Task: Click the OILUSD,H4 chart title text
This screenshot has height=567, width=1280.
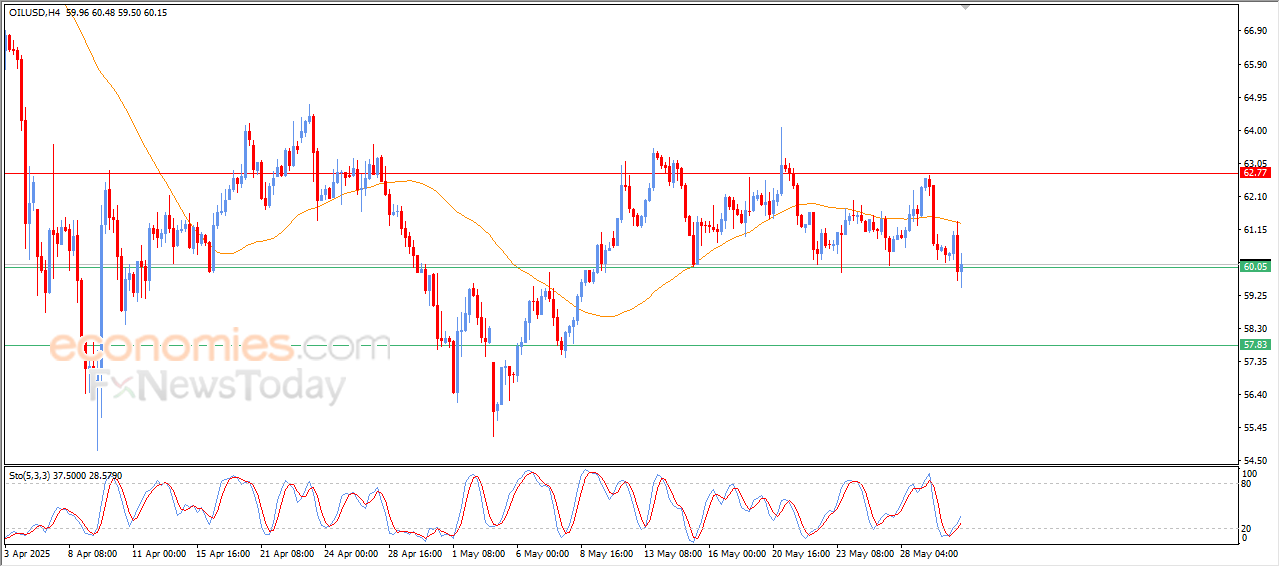Action: (x=33, y=12)
